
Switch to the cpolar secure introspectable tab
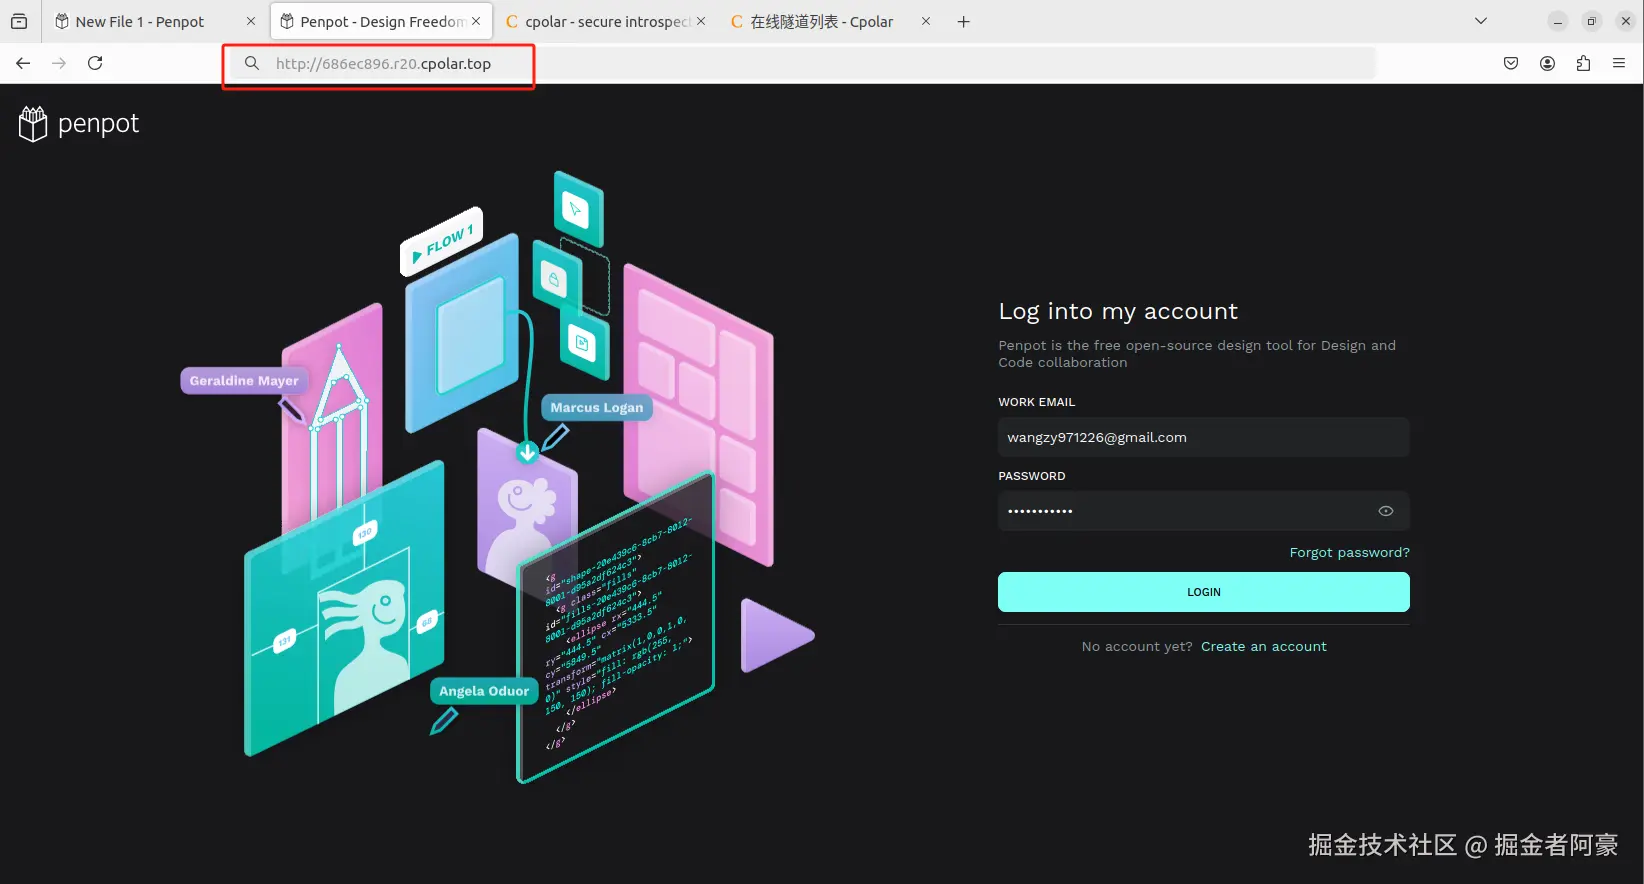click(605, 21)
